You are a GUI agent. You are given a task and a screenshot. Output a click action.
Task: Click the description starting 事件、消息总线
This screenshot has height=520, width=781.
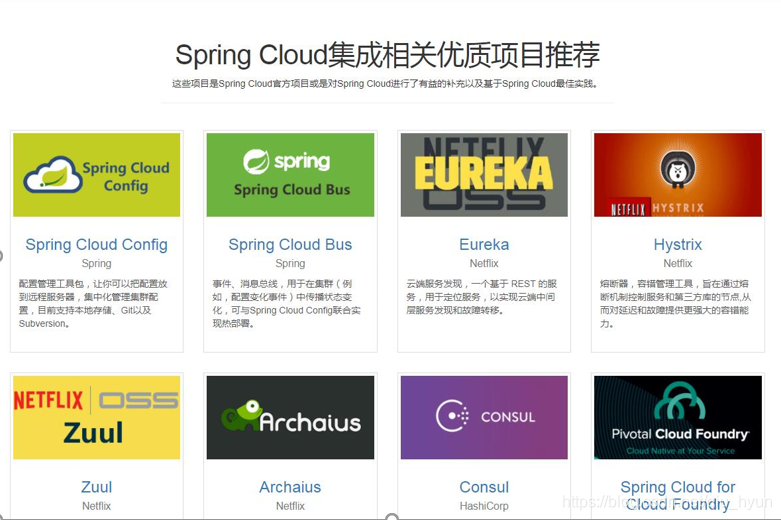tap(286, 303)
